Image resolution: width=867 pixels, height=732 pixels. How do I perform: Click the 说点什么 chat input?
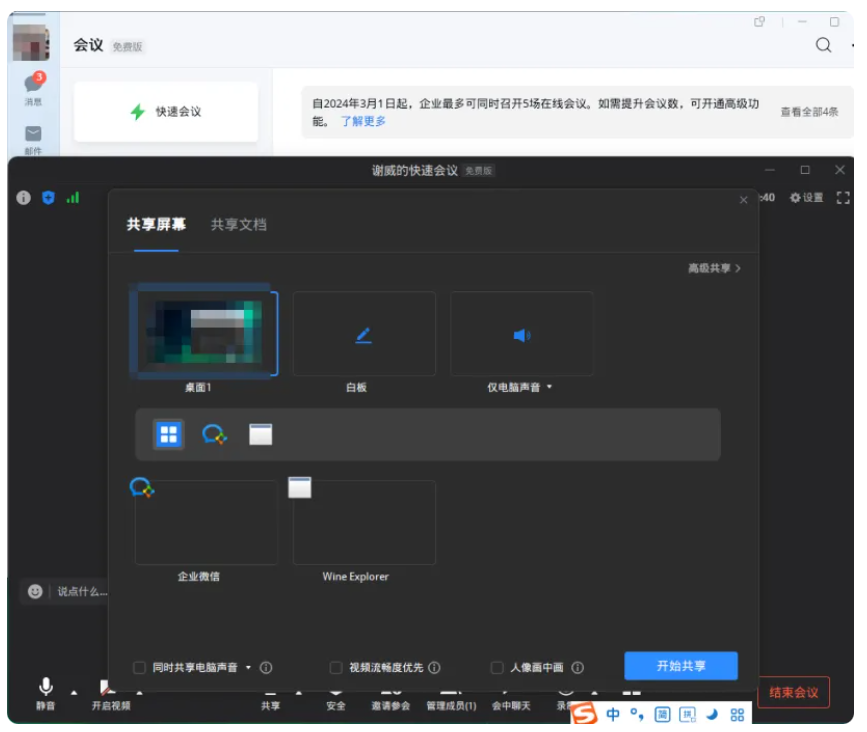click(82, 592)
